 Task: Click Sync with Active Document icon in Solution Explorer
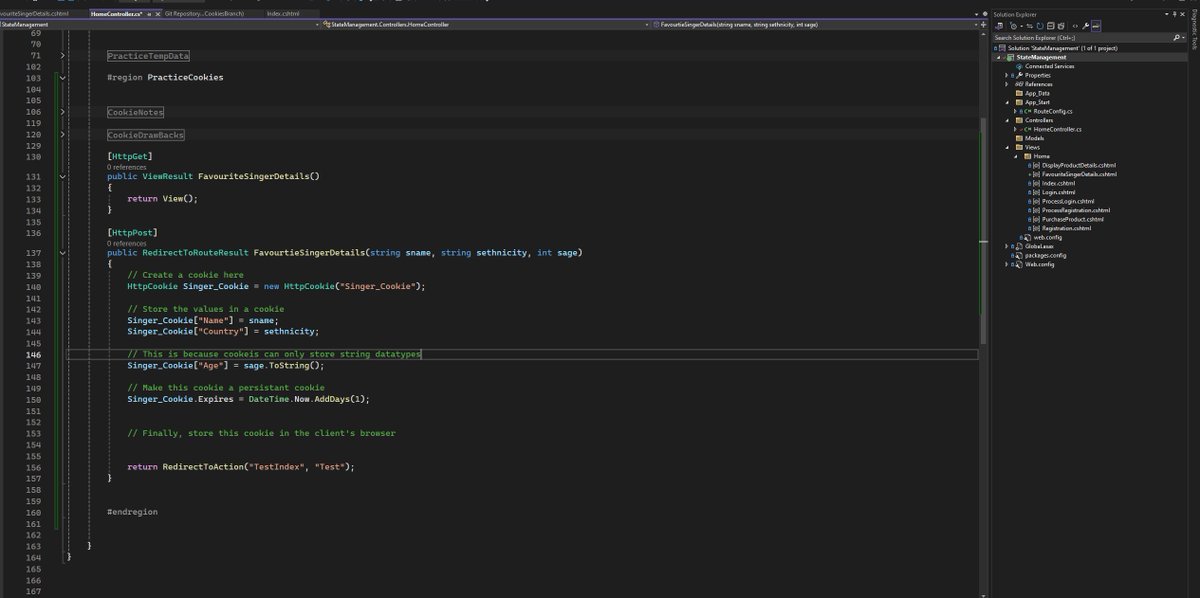click(x=1030, y=25)
